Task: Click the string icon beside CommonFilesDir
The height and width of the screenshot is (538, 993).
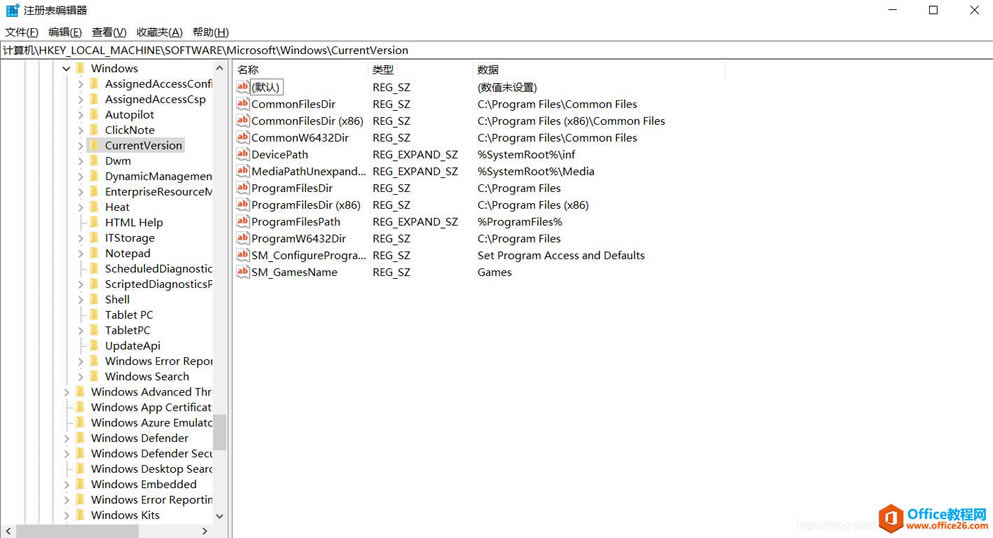Action: click(243, 104)
